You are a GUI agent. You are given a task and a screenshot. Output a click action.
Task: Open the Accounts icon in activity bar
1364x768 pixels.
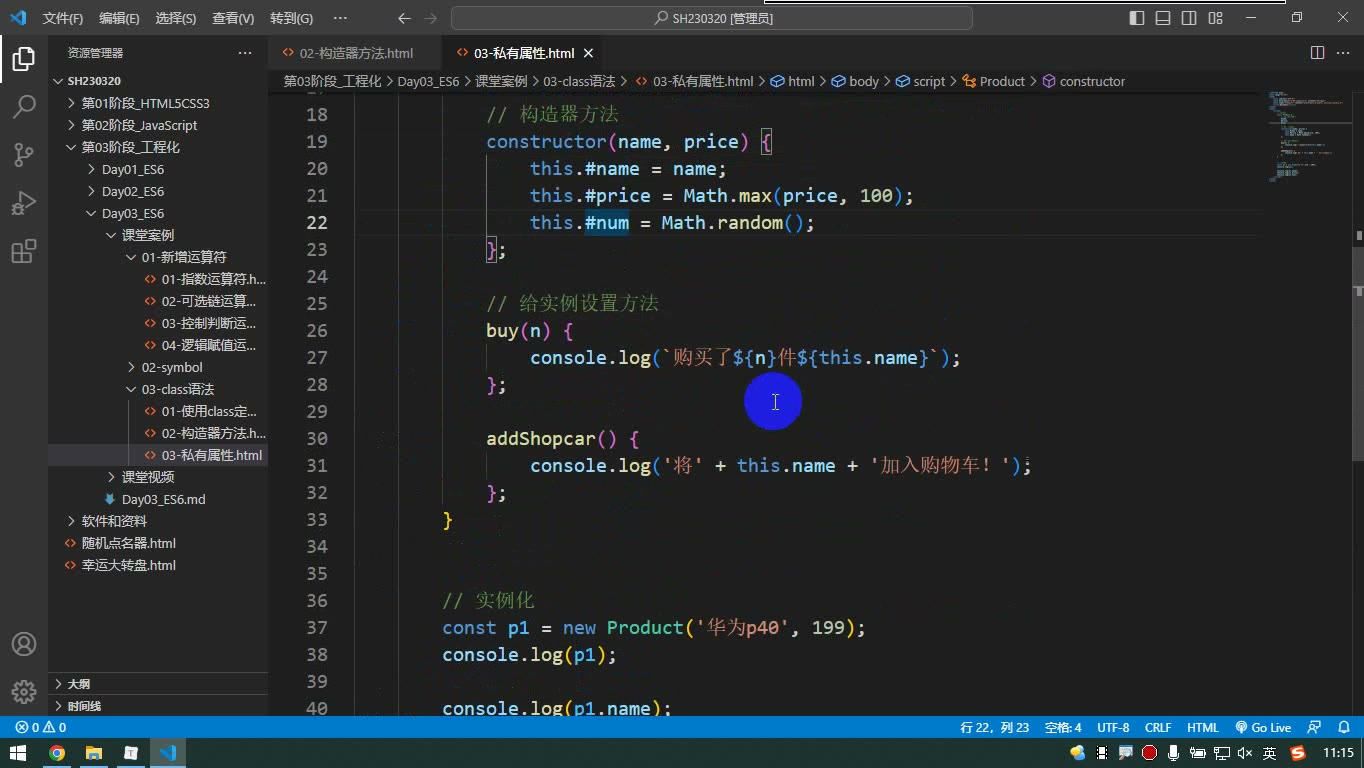pos(24,644)
